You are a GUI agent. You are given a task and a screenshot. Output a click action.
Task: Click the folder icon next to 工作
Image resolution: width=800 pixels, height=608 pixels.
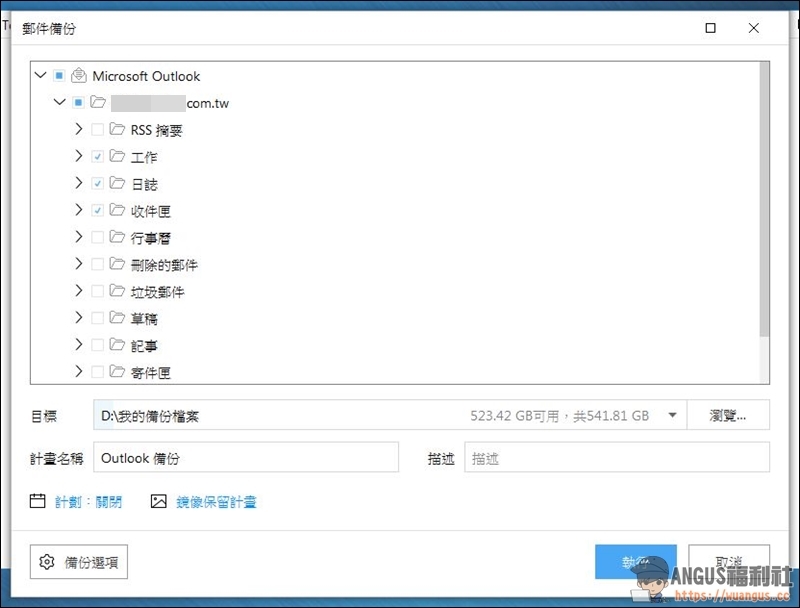pyautogui.click(x=117, y=157)
